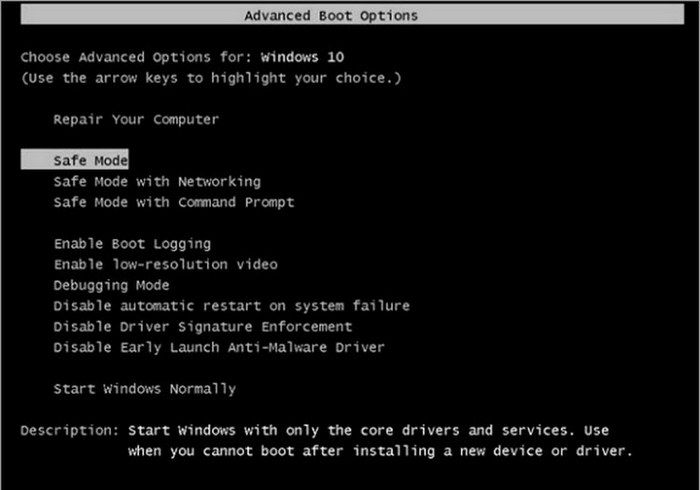The width and height of the screenshot is (700, 490).
Task: Click the words Command Prompt in menu
Action: pos(236,202)
